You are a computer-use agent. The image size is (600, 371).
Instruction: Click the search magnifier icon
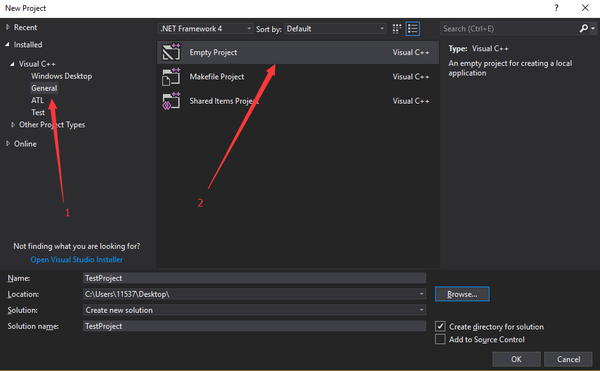pyautogui.click(x=584, y=28)
